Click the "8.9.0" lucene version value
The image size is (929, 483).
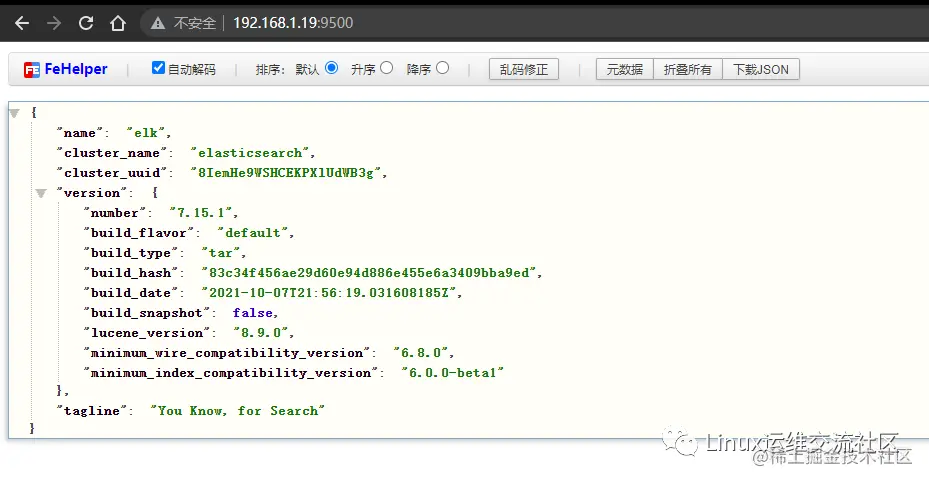(x=261, y=333)
